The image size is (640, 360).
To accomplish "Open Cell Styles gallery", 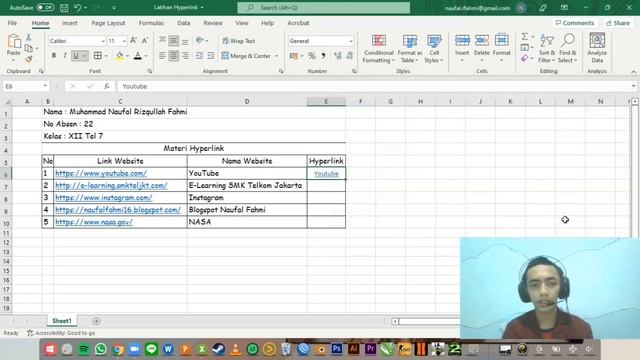I will coord(434,49).
